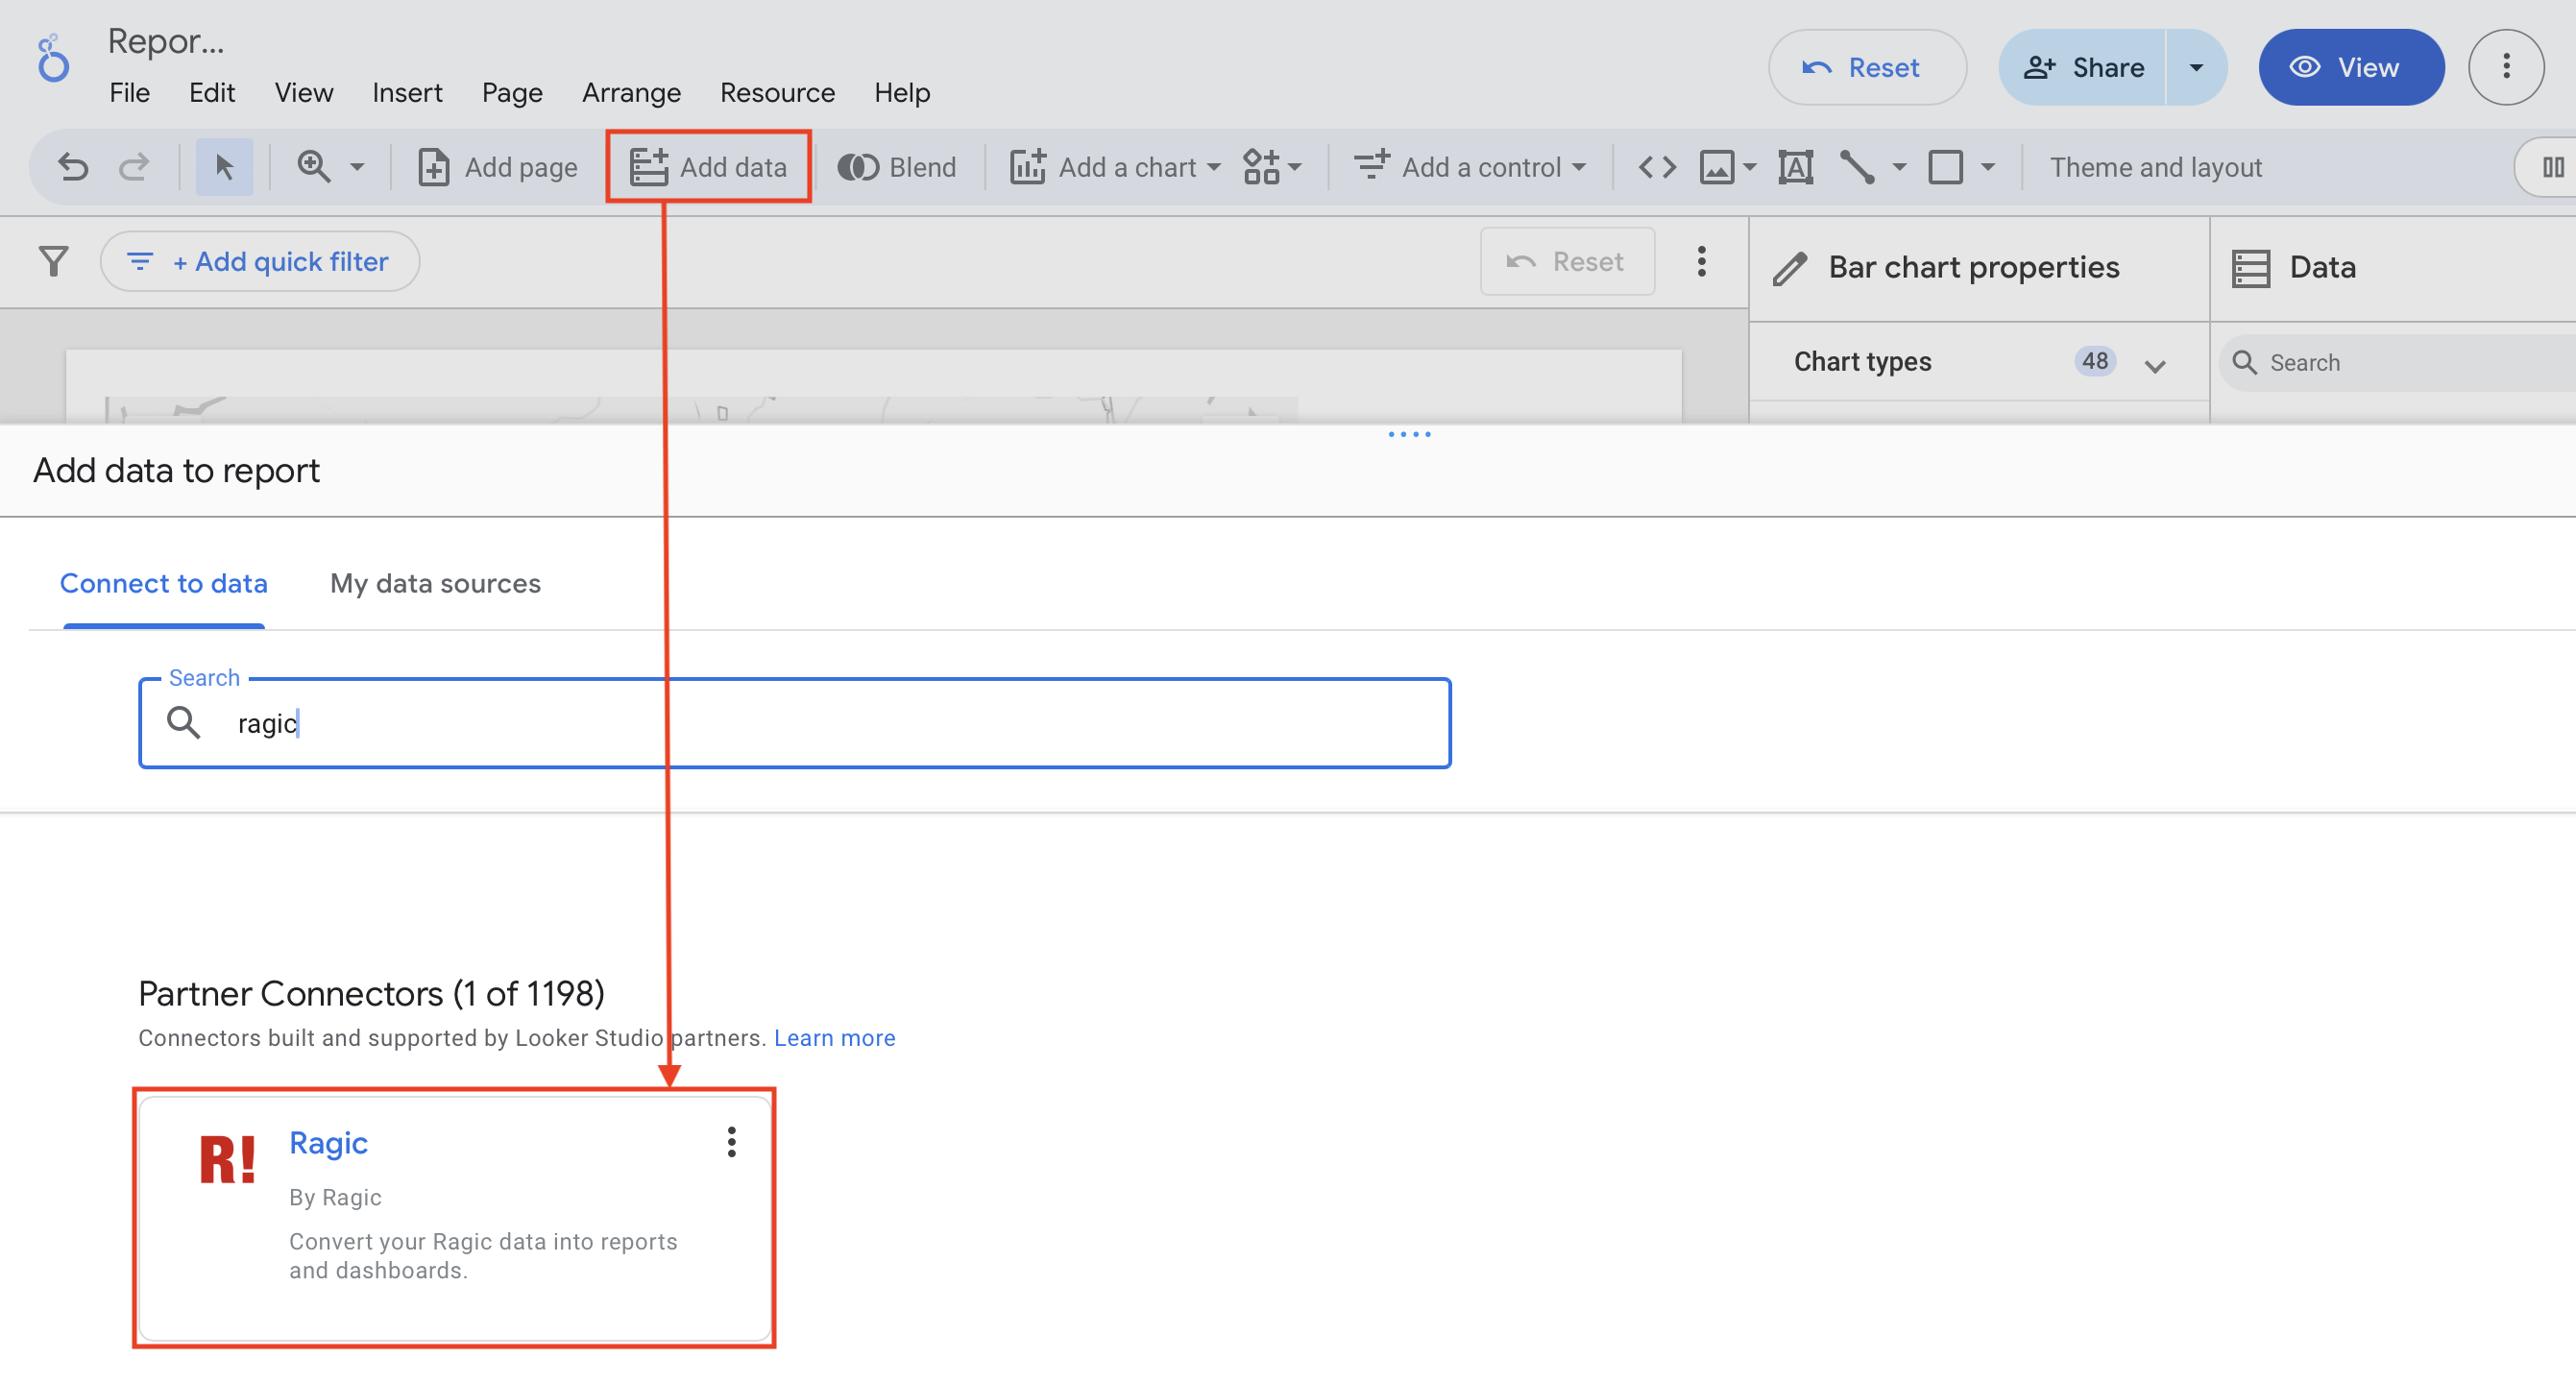Open the shape dropdown arrow
Screen dimensions: 2576x1383
(x=1988, y=167)
